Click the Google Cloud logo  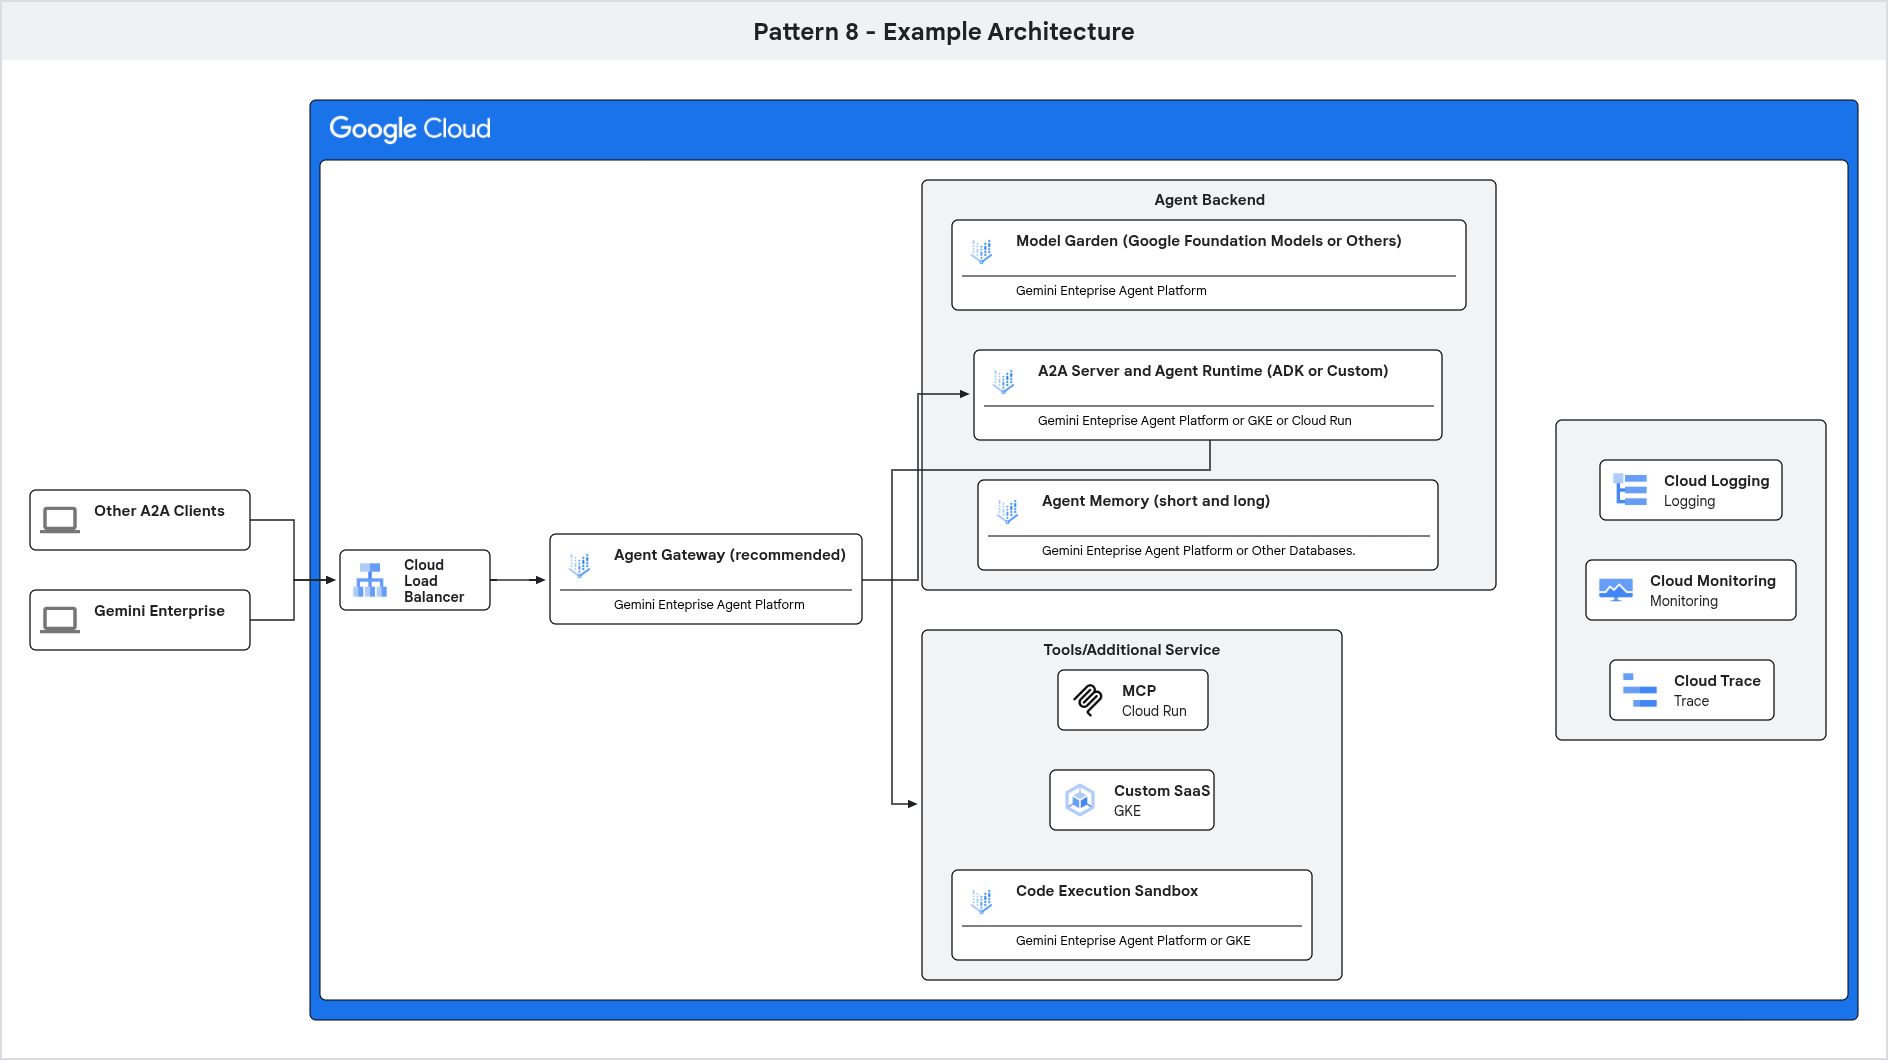coord(410,129)
